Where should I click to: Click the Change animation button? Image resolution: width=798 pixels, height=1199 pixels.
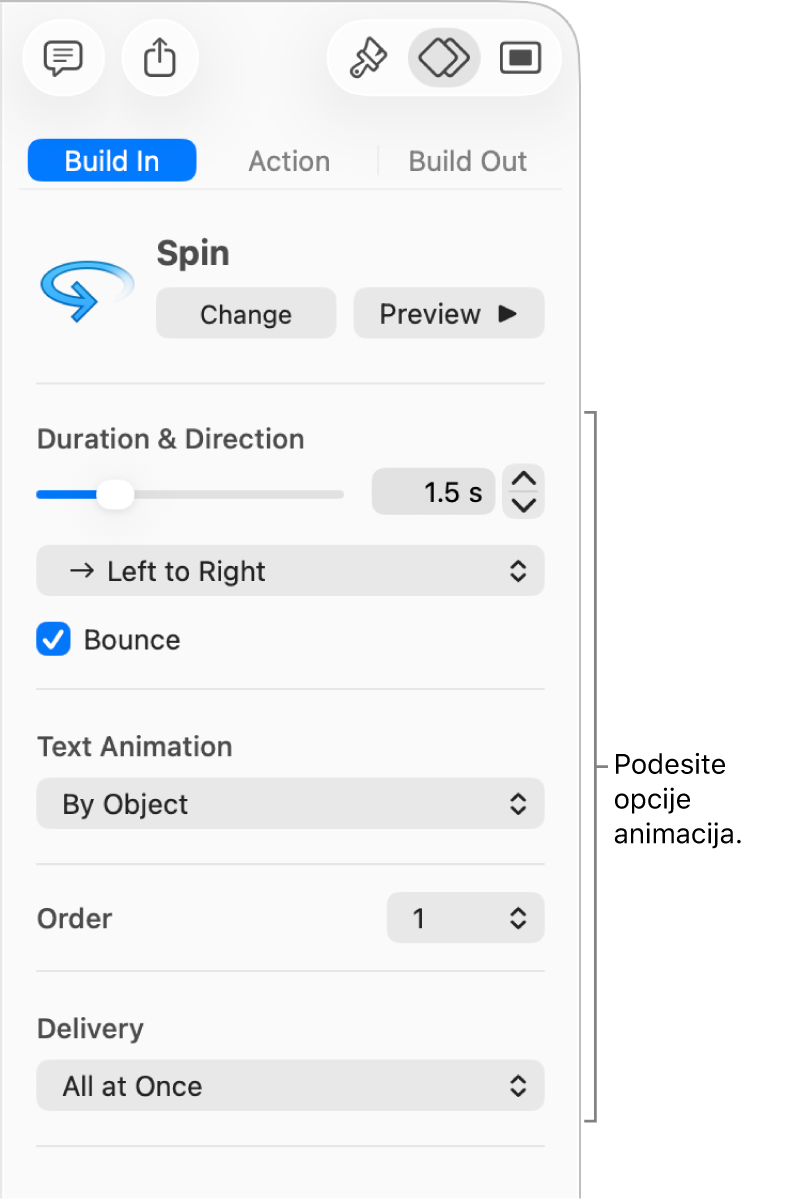pyautogui.click(x=246, y=314)
